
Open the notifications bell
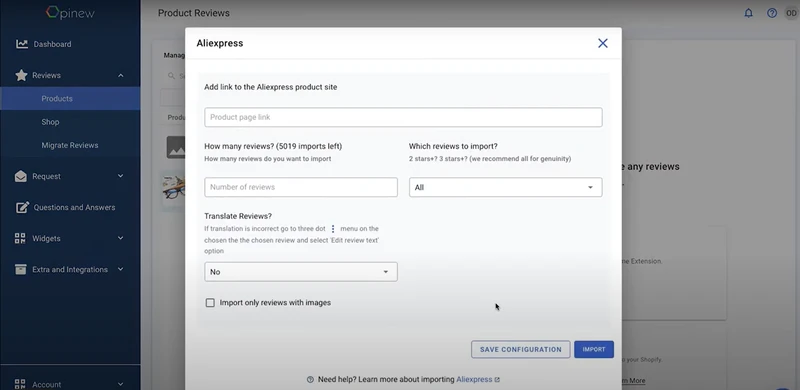pos(748,13)
